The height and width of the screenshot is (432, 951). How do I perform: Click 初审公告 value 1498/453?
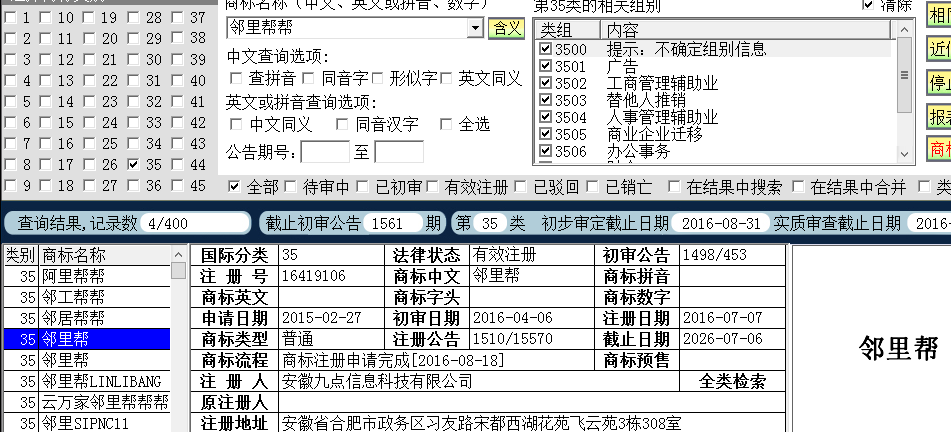714,255
